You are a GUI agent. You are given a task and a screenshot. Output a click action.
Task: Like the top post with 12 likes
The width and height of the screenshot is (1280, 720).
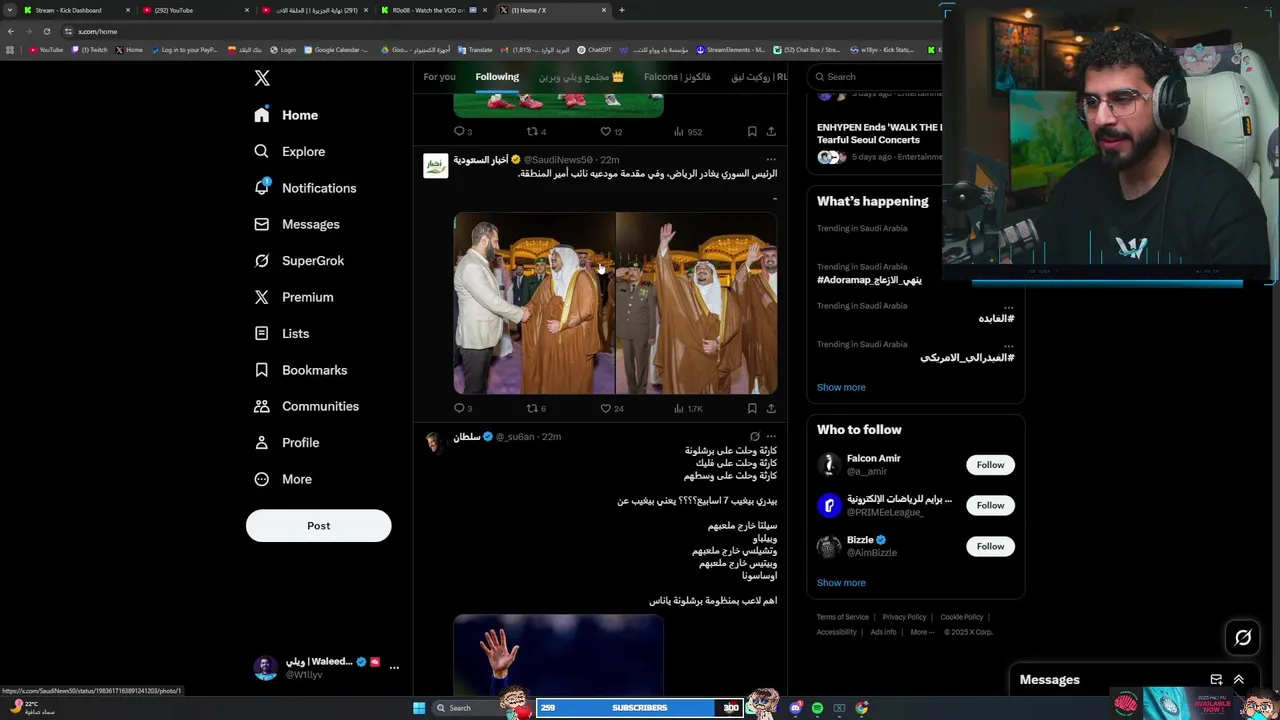click(611, 131)
